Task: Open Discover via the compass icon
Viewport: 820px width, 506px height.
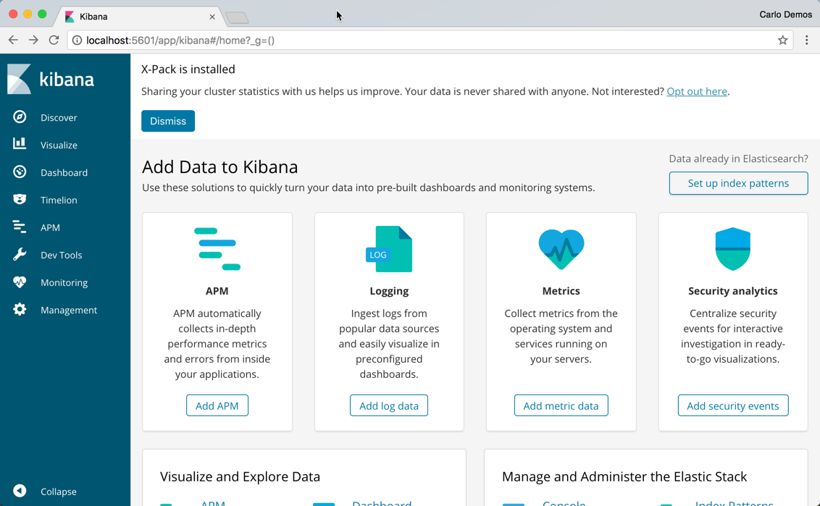Action: point(19,117)
